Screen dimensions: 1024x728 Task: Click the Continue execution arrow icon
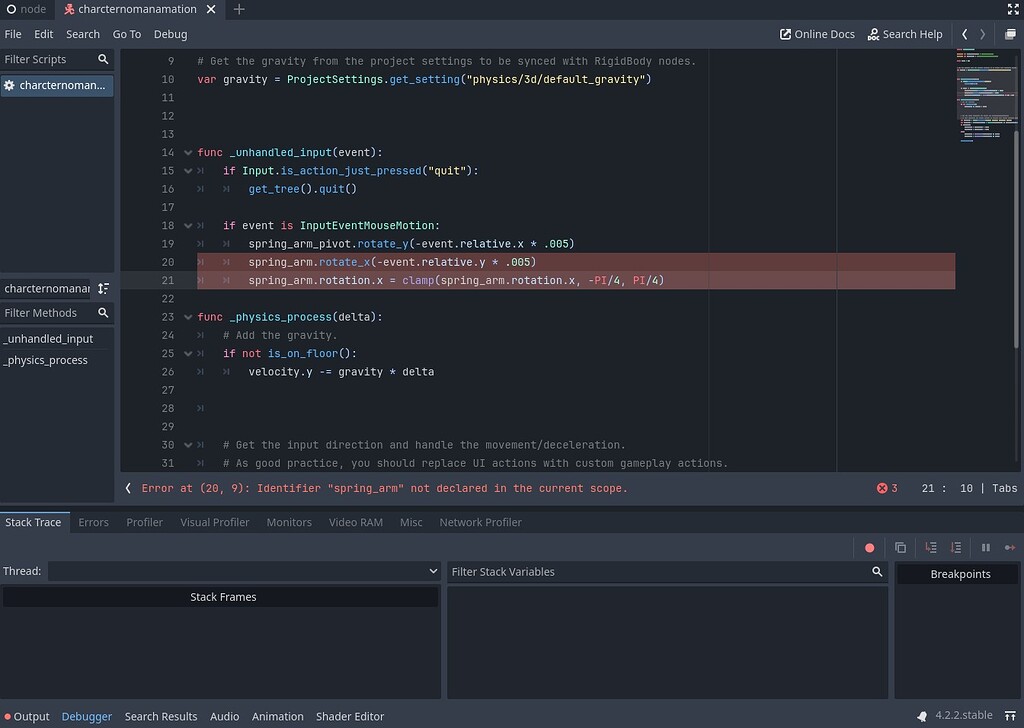pyautogui.click(x=1008, y=547)
